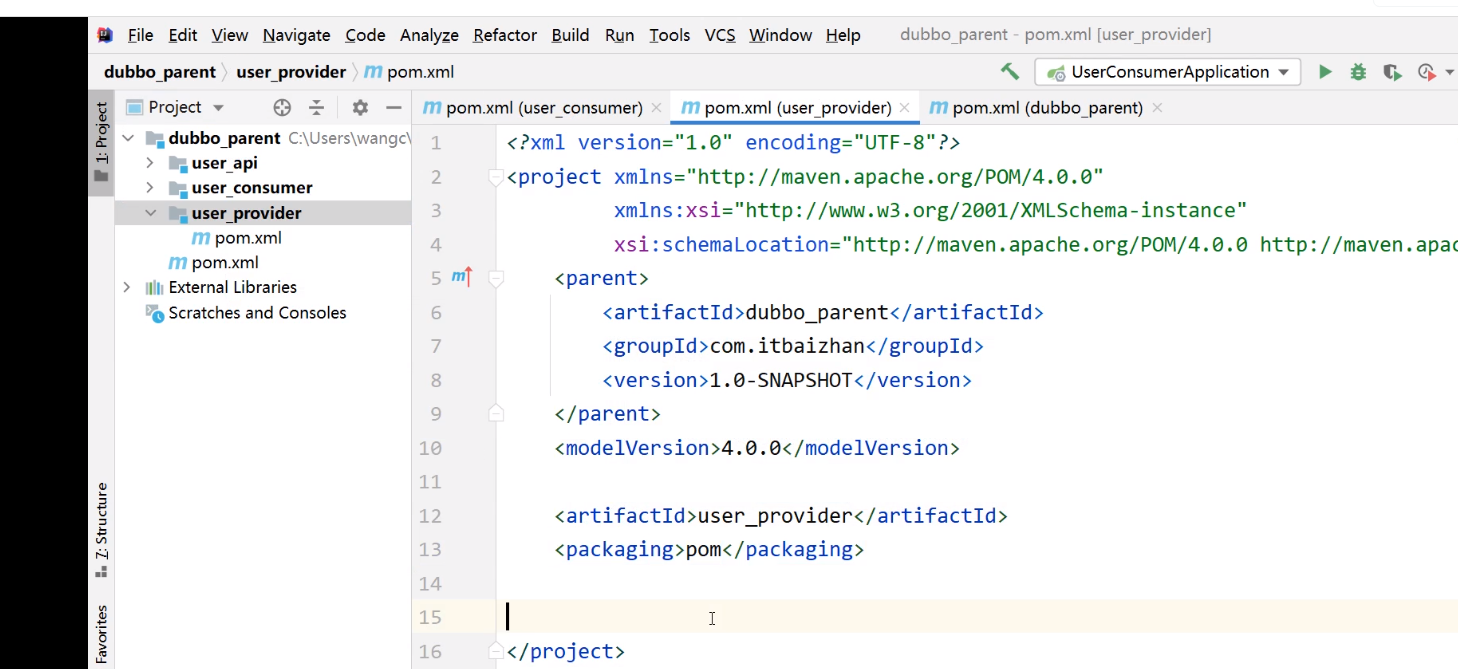Hide the Project tool window
This screenshot has height=669, width=1458.
tap(394, 107)
